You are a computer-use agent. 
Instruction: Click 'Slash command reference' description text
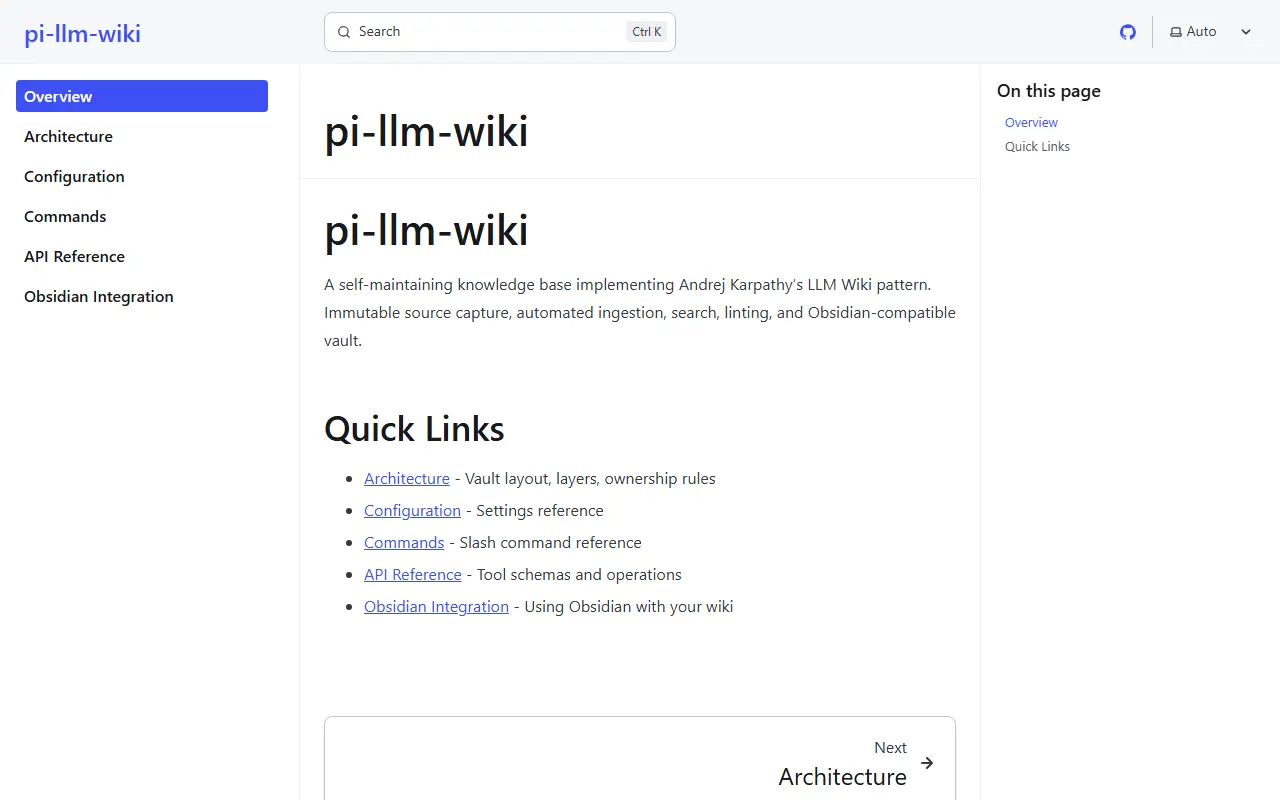point(550,542)
